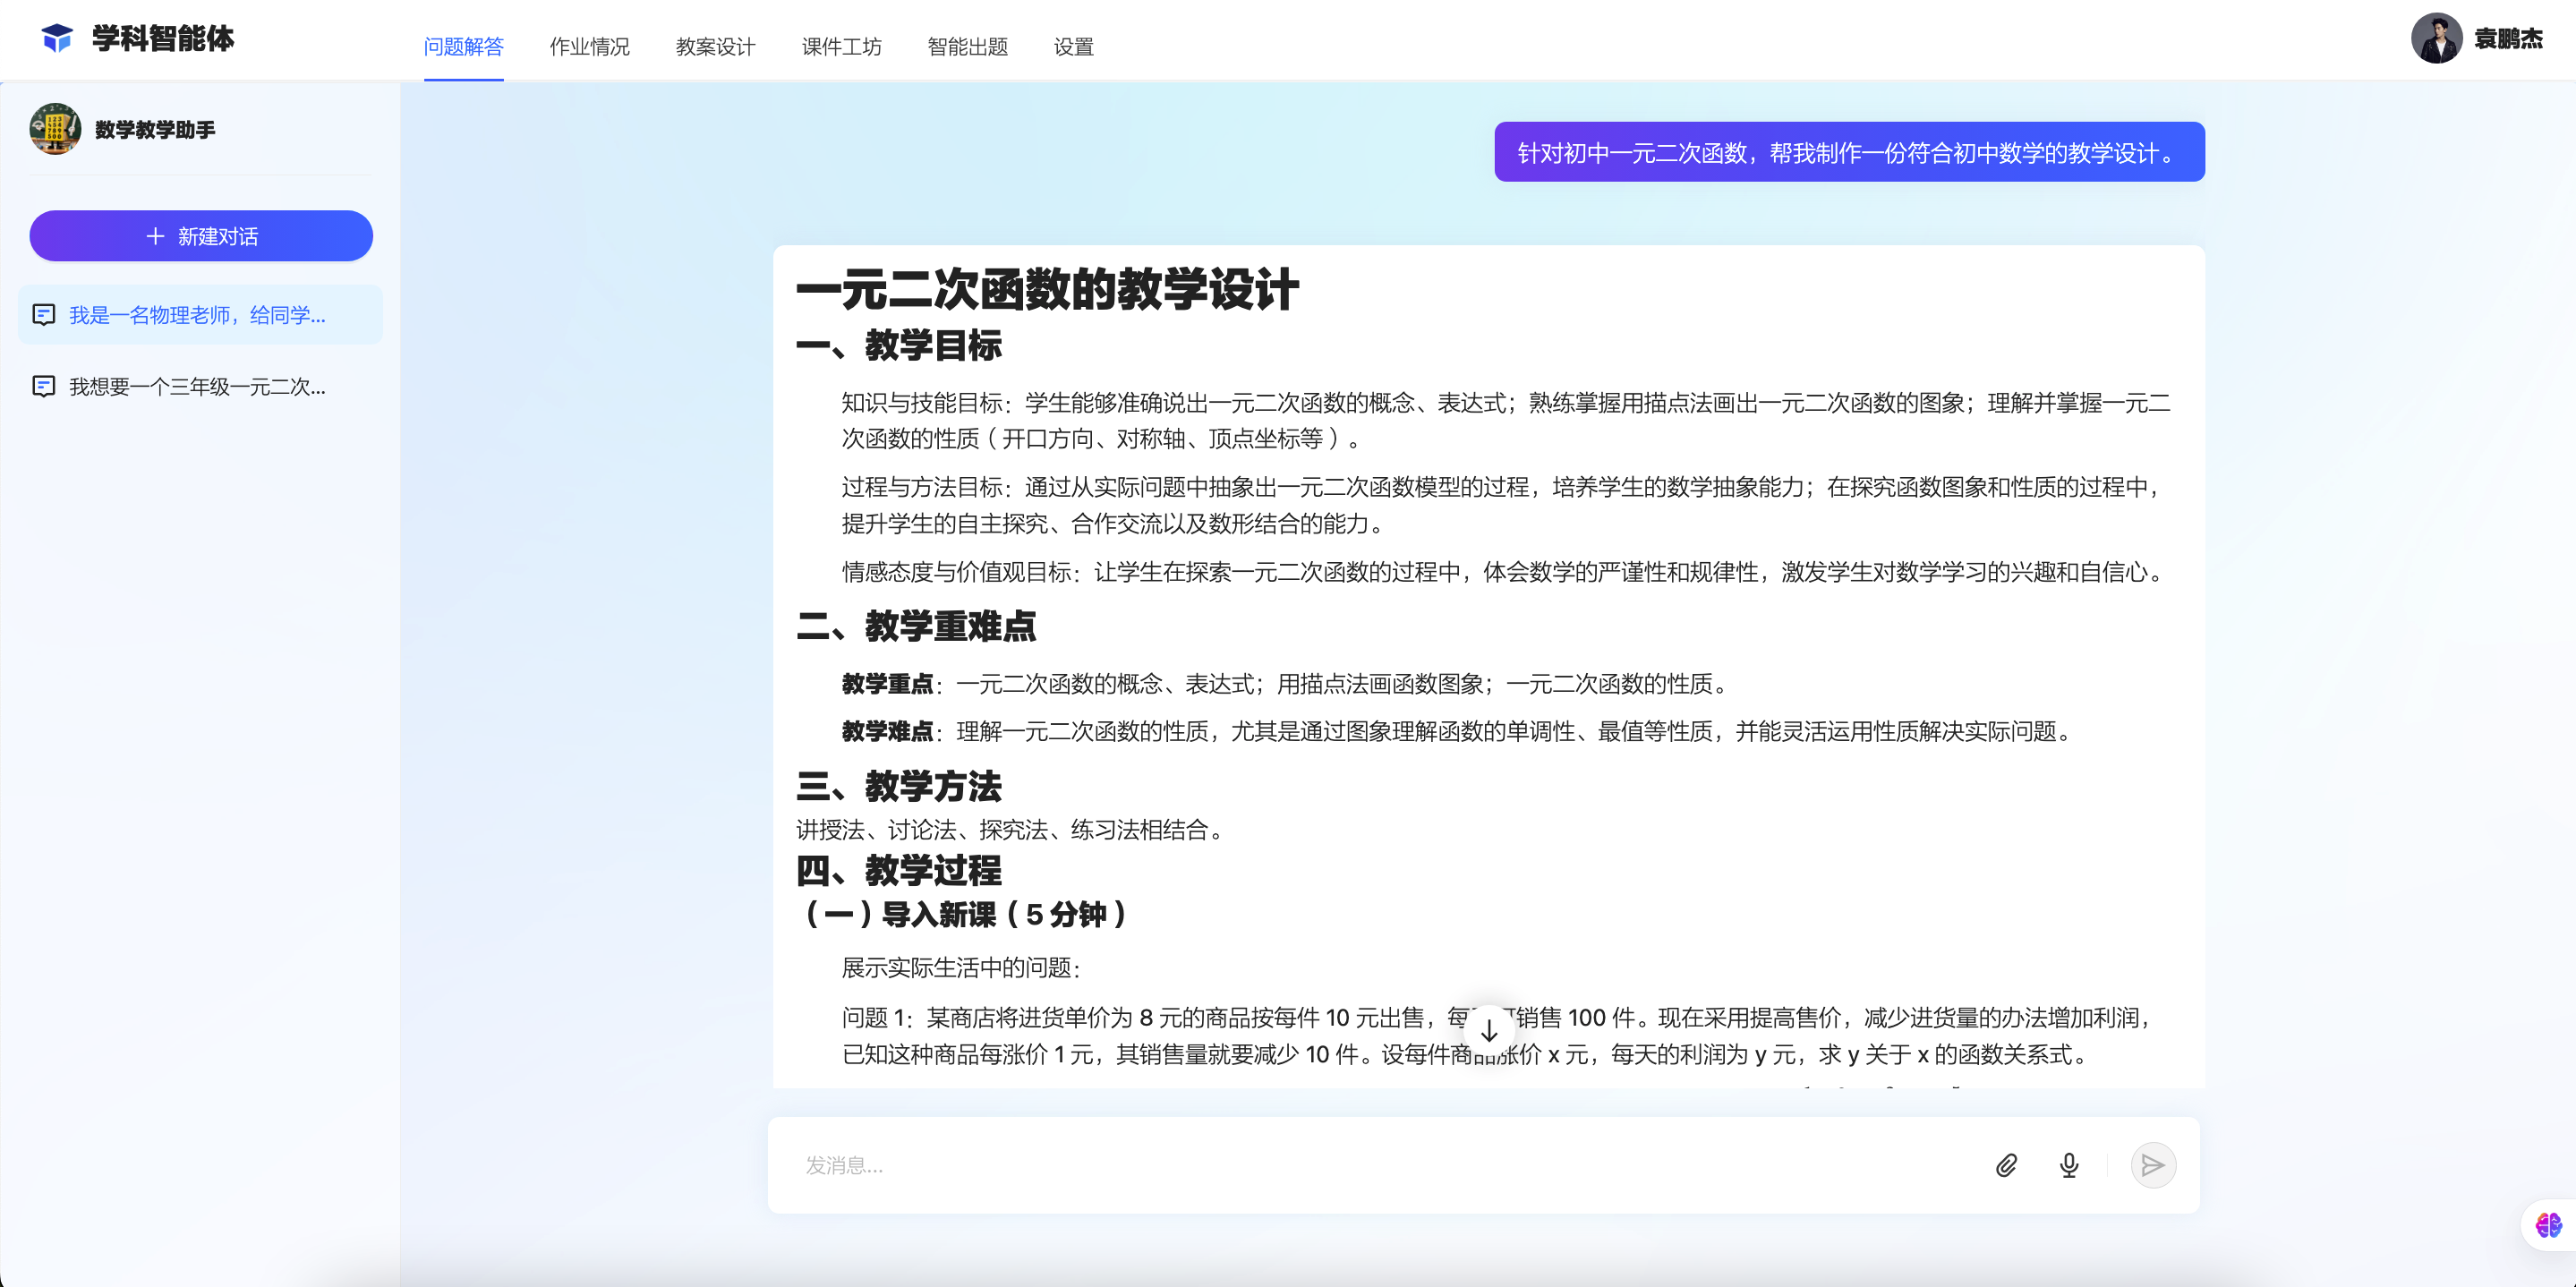Image resolution: width=2576 pixels, height=1287 pixels.
Task: Open the 智能出题 tab
Action: coord(967,47)
